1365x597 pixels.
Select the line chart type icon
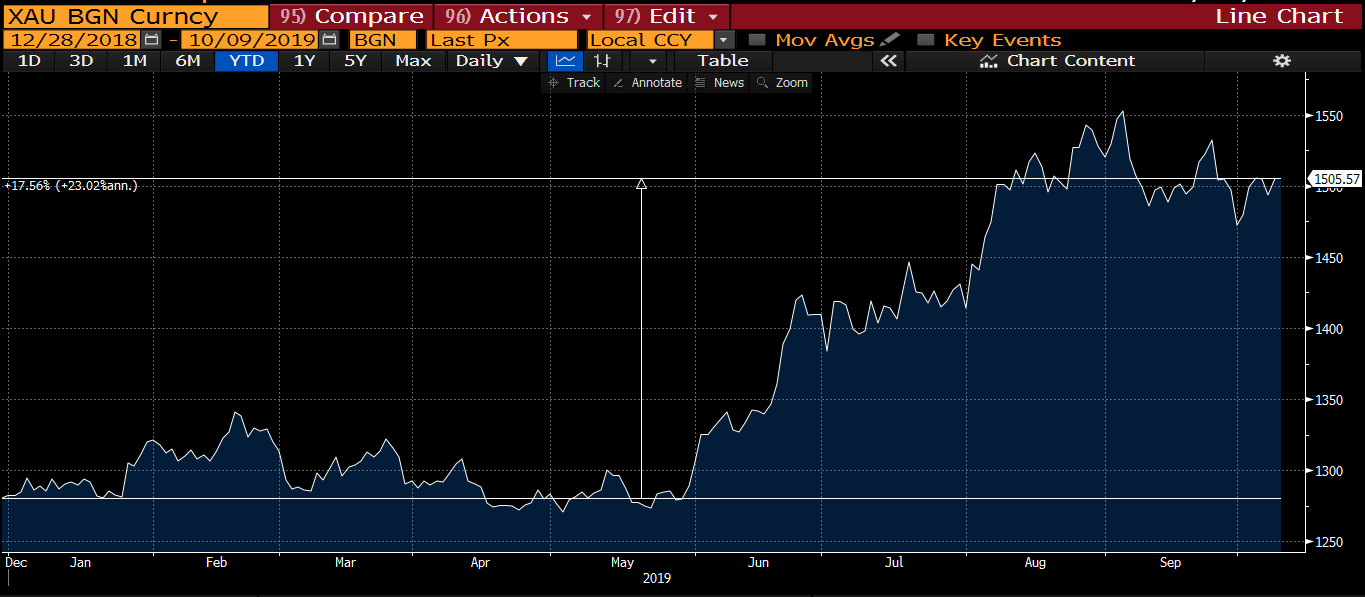(x=565, y=61)
